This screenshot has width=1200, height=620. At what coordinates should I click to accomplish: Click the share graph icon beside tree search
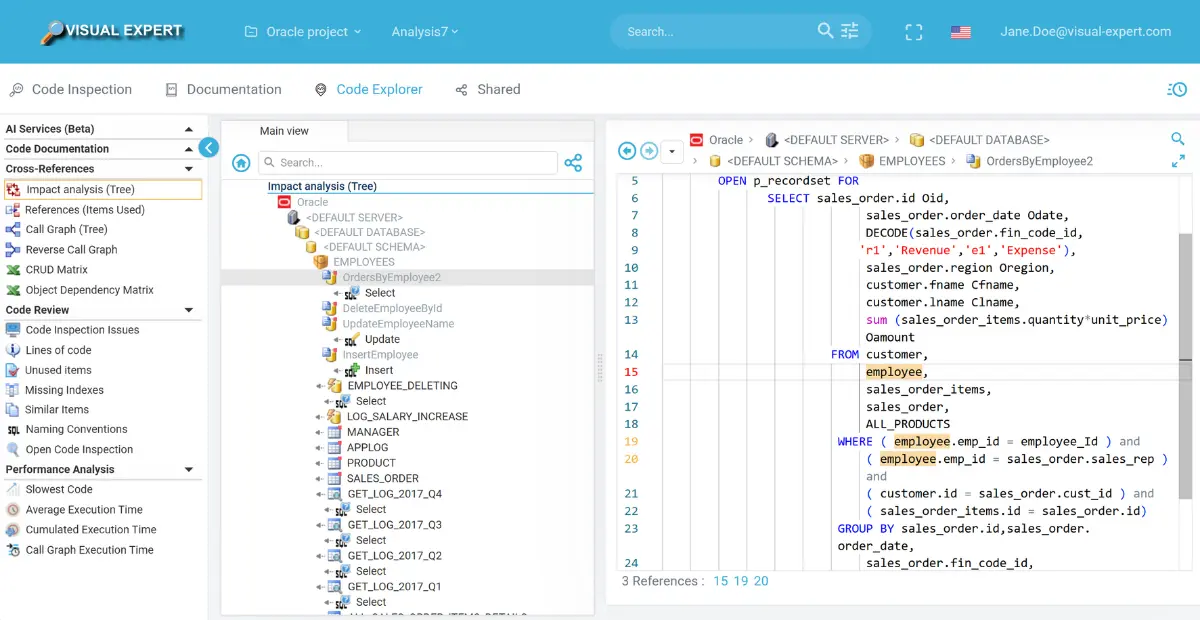(x=573, y=162)
